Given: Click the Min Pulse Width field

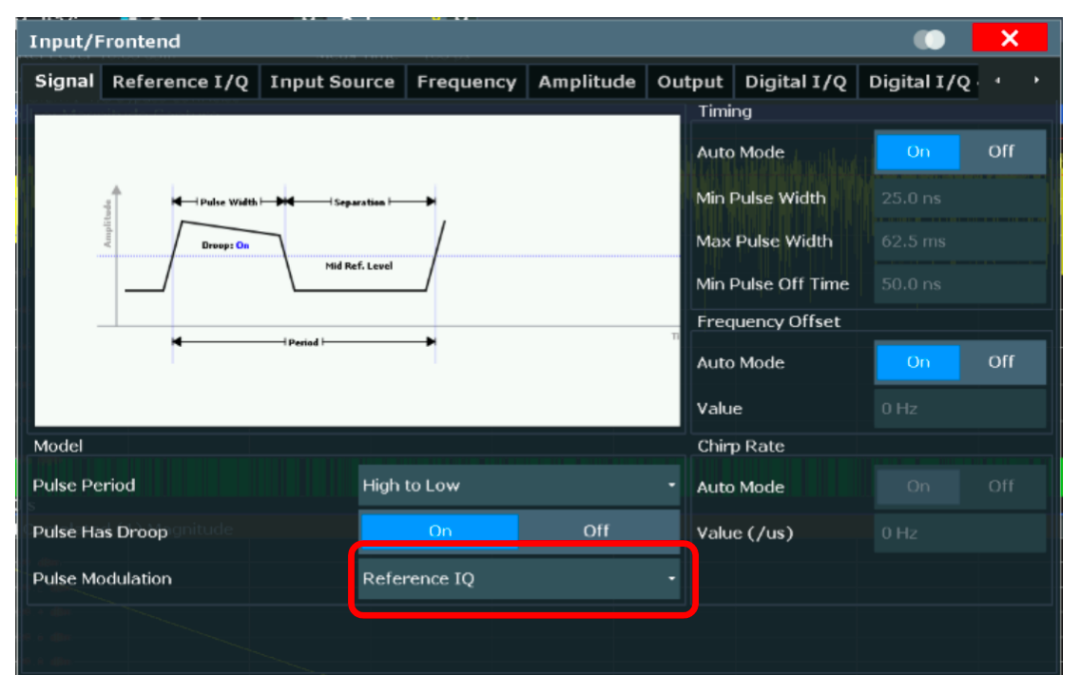Looking at the screenshot, I should point(960,198).
